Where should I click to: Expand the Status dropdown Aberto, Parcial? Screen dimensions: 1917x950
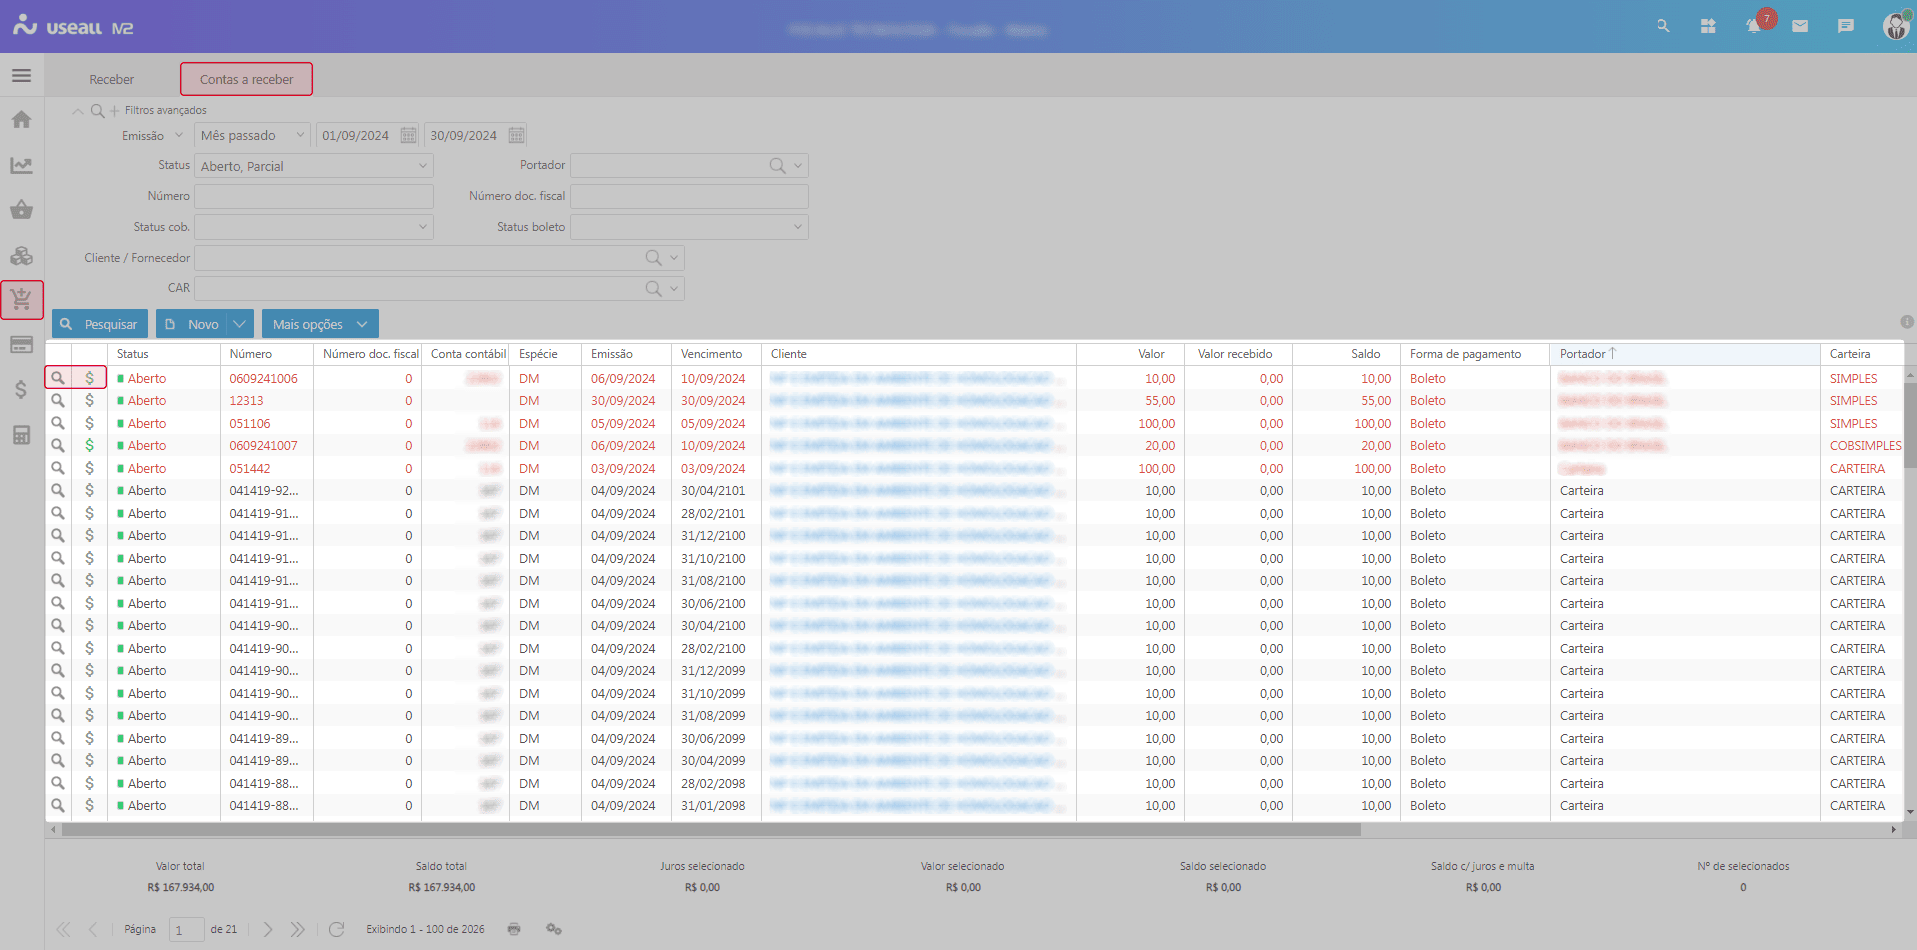[422, 166]
